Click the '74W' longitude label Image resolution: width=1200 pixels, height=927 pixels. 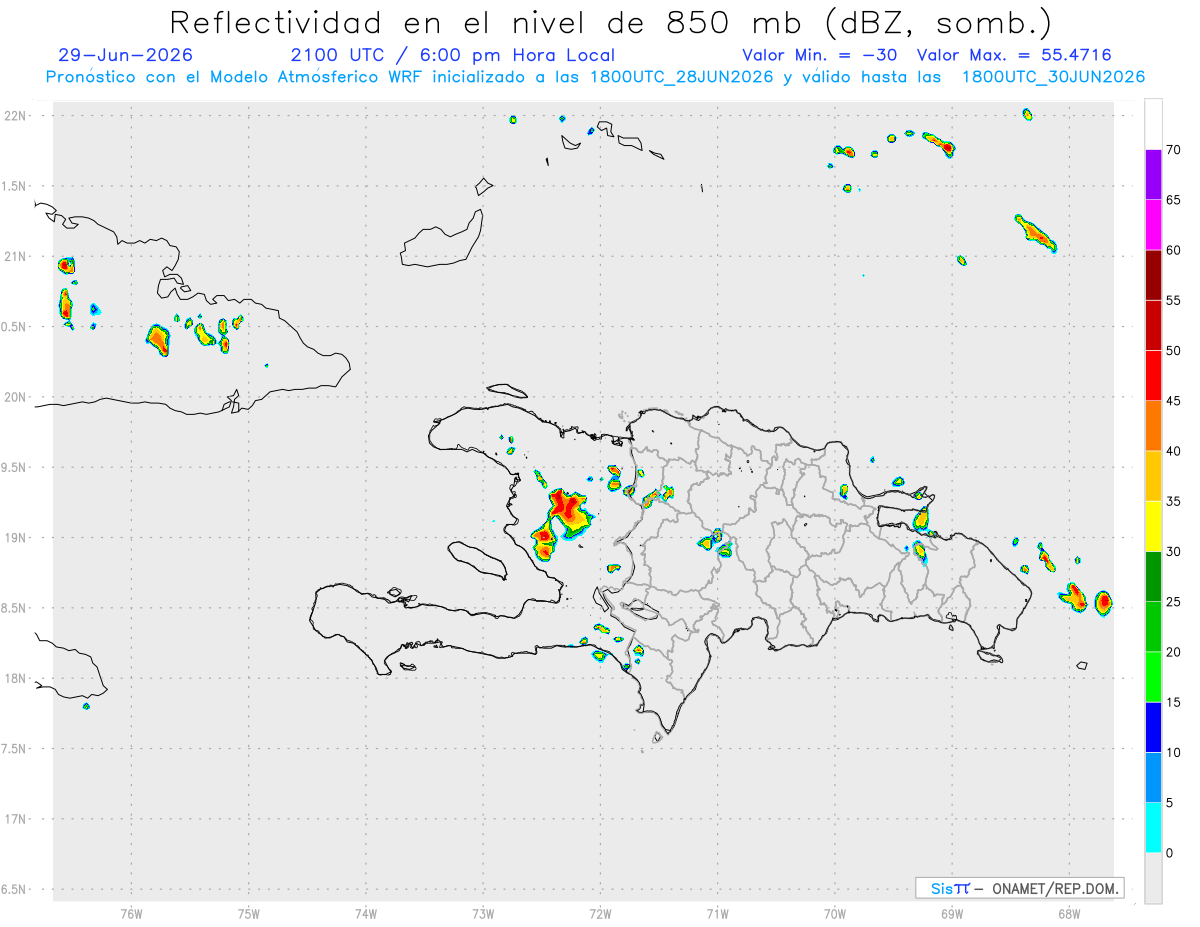(x=366, y=913)
